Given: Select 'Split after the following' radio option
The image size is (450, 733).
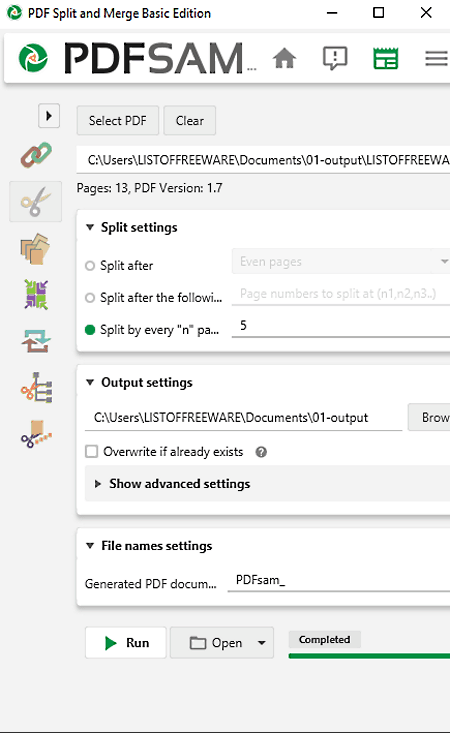Looking at the screenshot, I should tap(90, 298).
